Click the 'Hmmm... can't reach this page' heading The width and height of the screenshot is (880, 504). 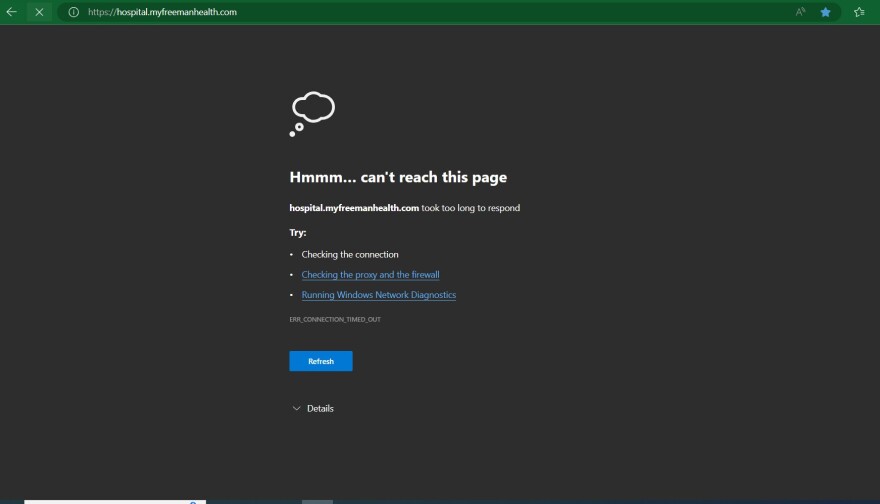(398, 177)
